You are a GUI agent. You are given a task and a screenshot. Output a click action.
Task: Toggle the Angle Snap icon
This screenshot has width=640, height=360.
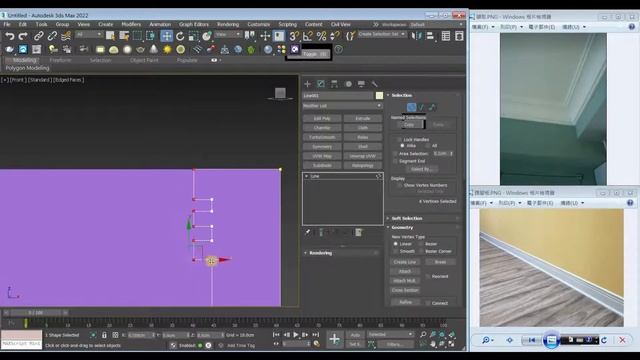pos(308,36)
